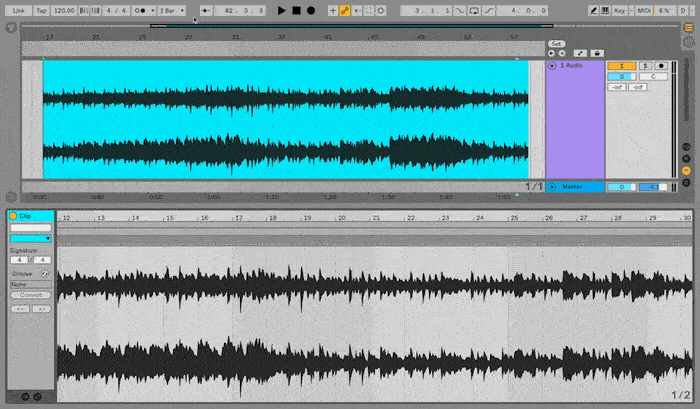
Task: Toggle the metronome button
Action: [x=140, y=10]
